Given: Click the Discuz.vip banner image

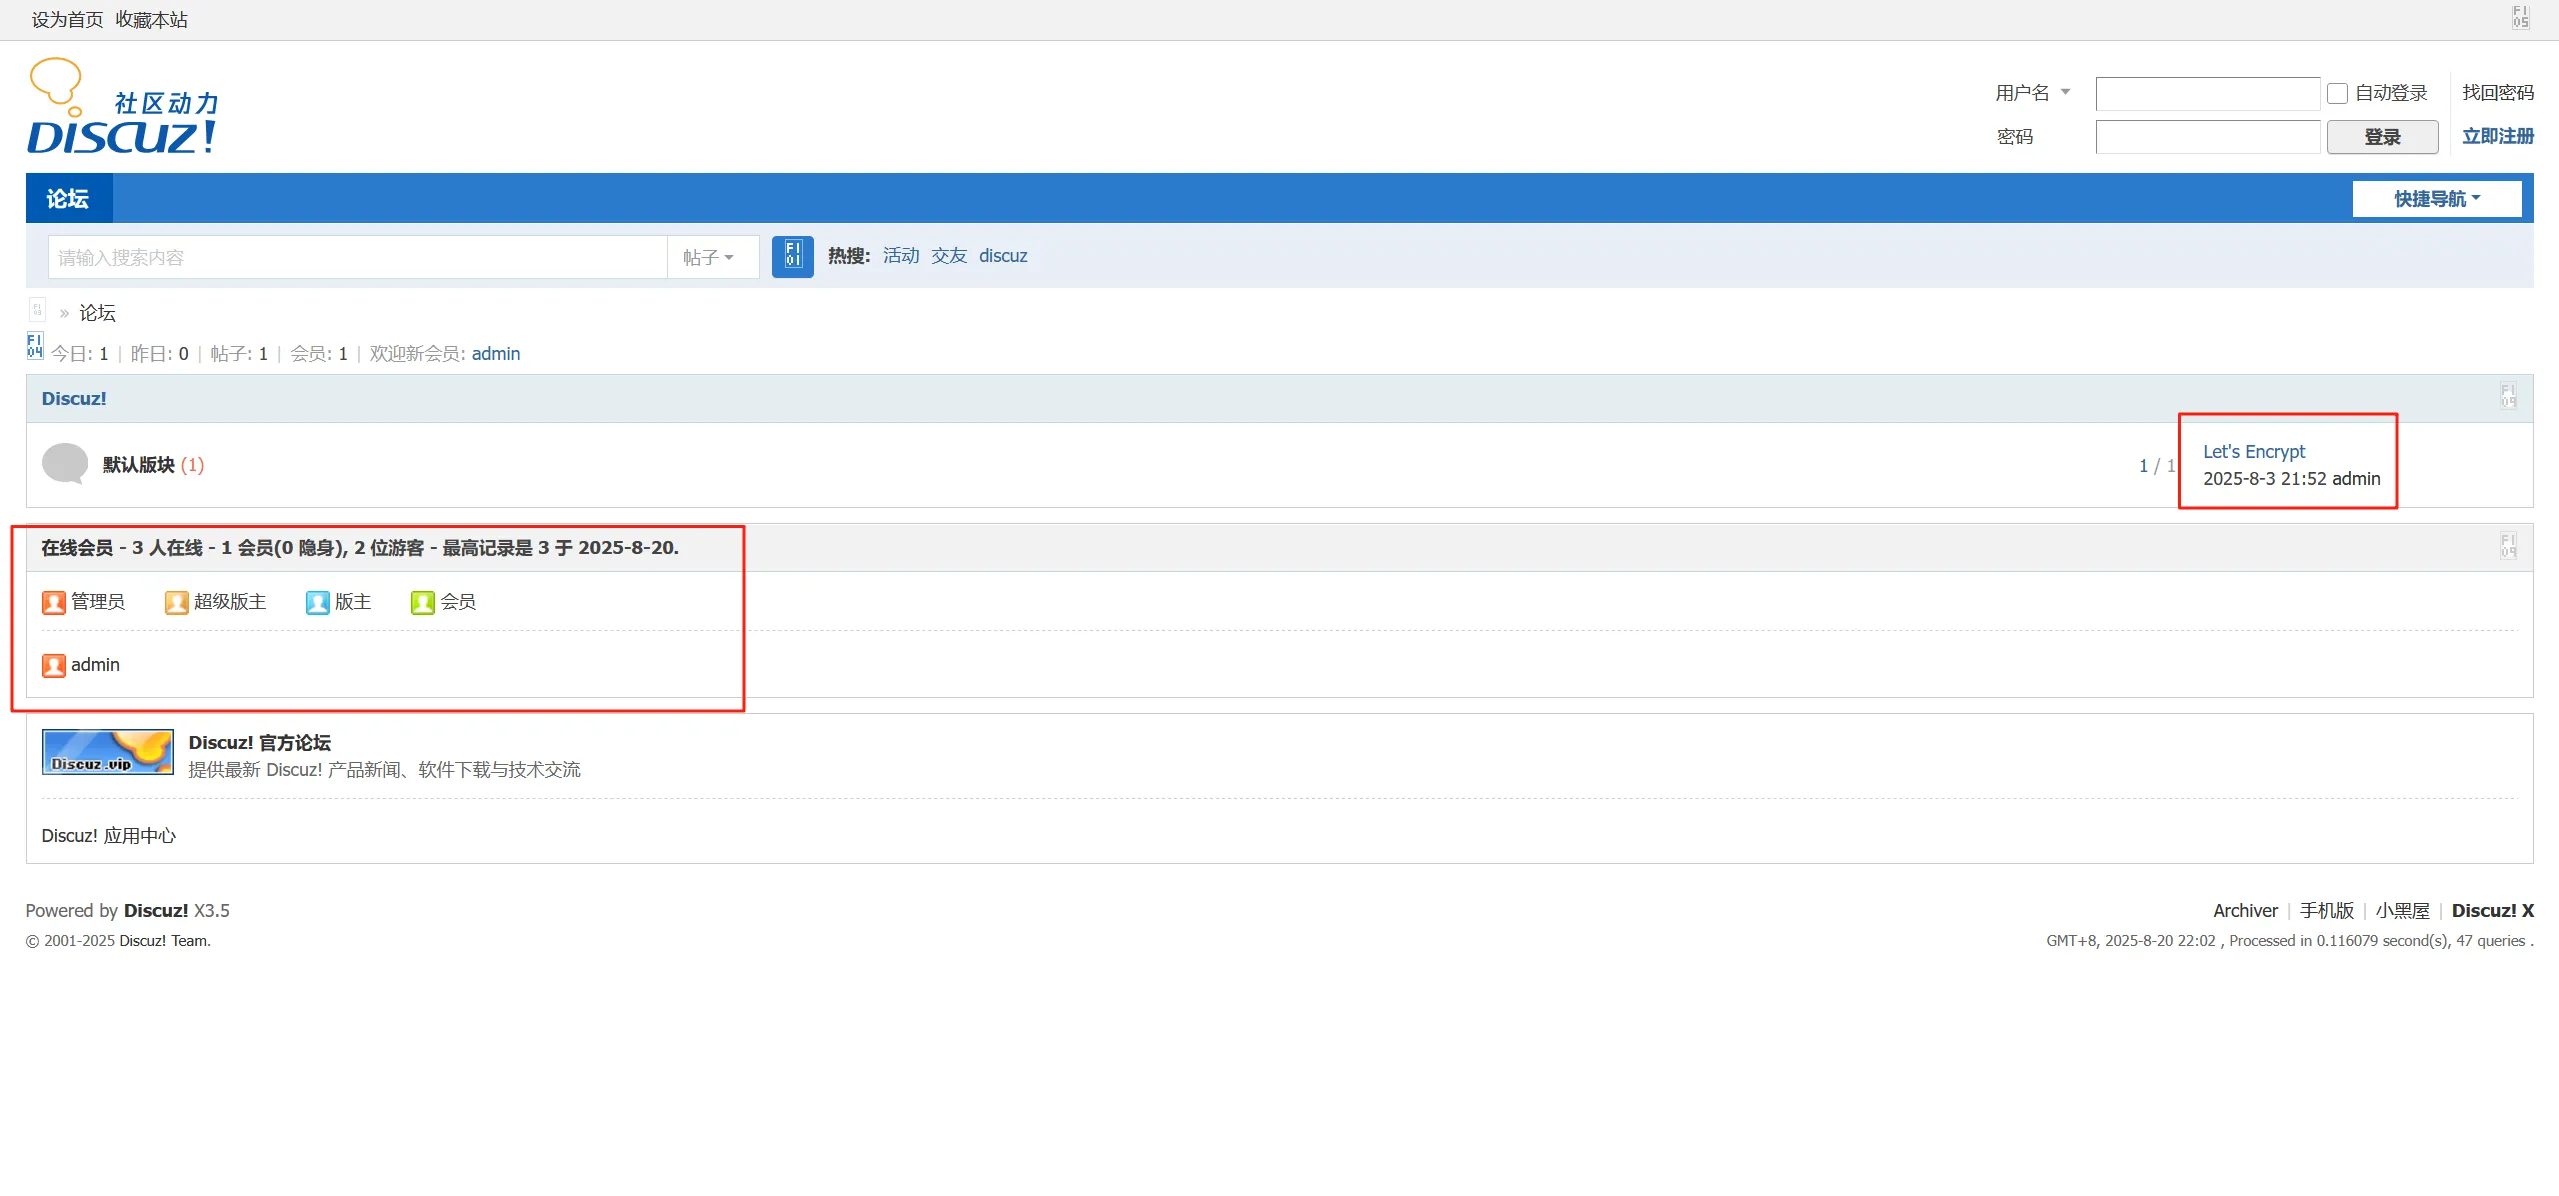Looking at the screenshot, I should click(x=108, y=752).
